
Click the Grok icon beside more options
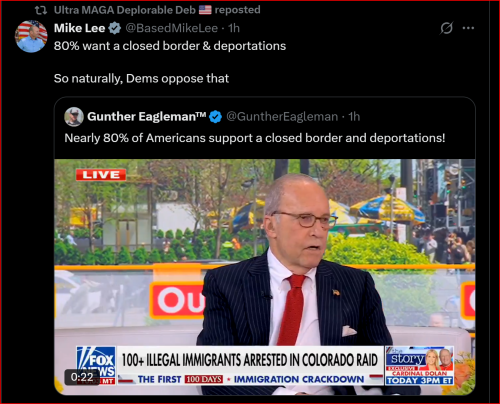tap(446, 28)
